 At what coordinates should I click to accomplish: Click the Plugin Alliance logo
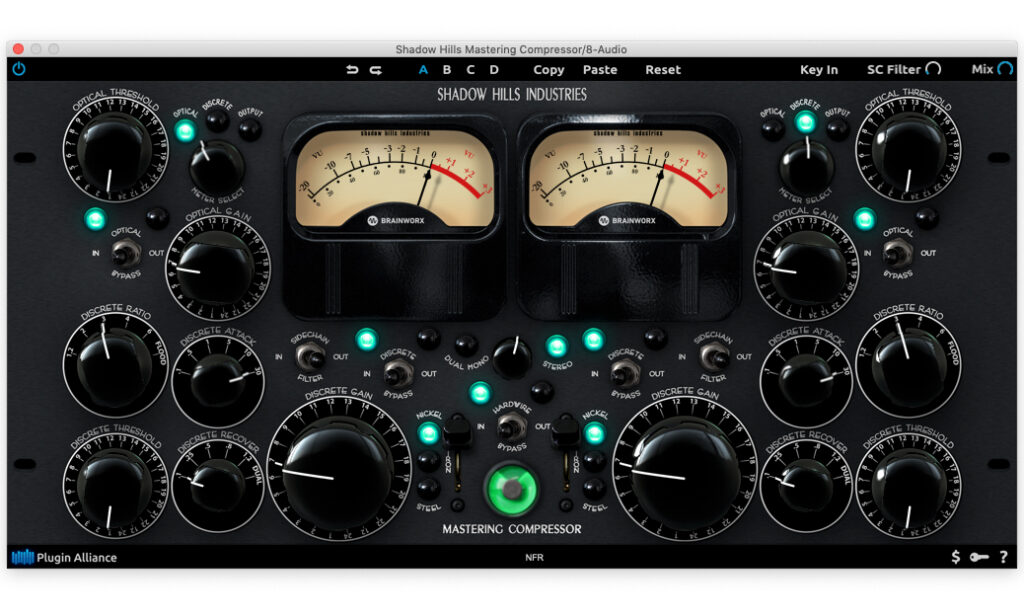point(64,557)
